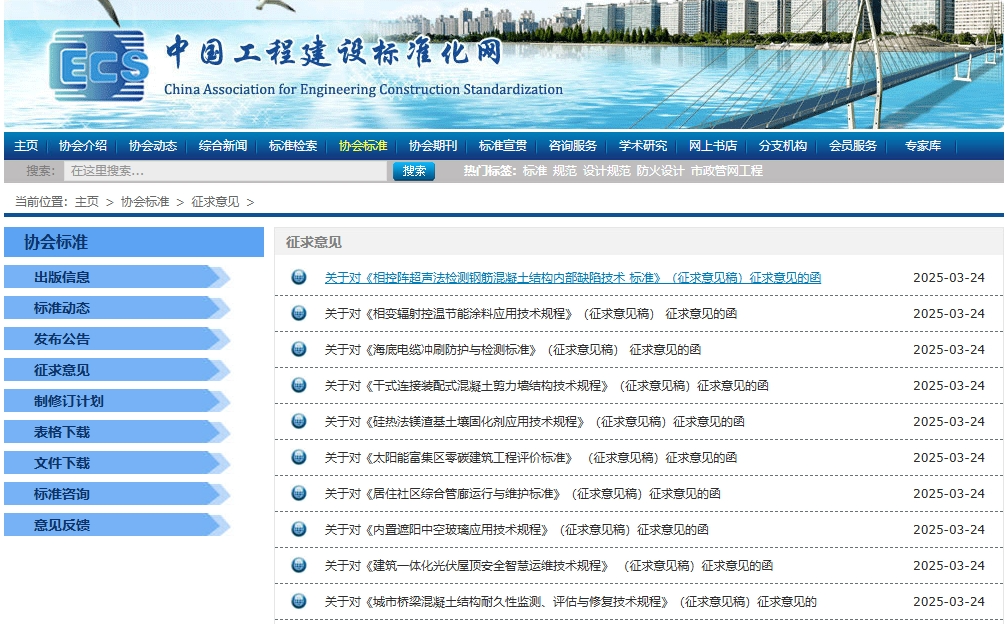Navigate to 主页 in the breadcrumb
Screen dimensions: 1005x624
pyautogui.click(x=87, y=201)
